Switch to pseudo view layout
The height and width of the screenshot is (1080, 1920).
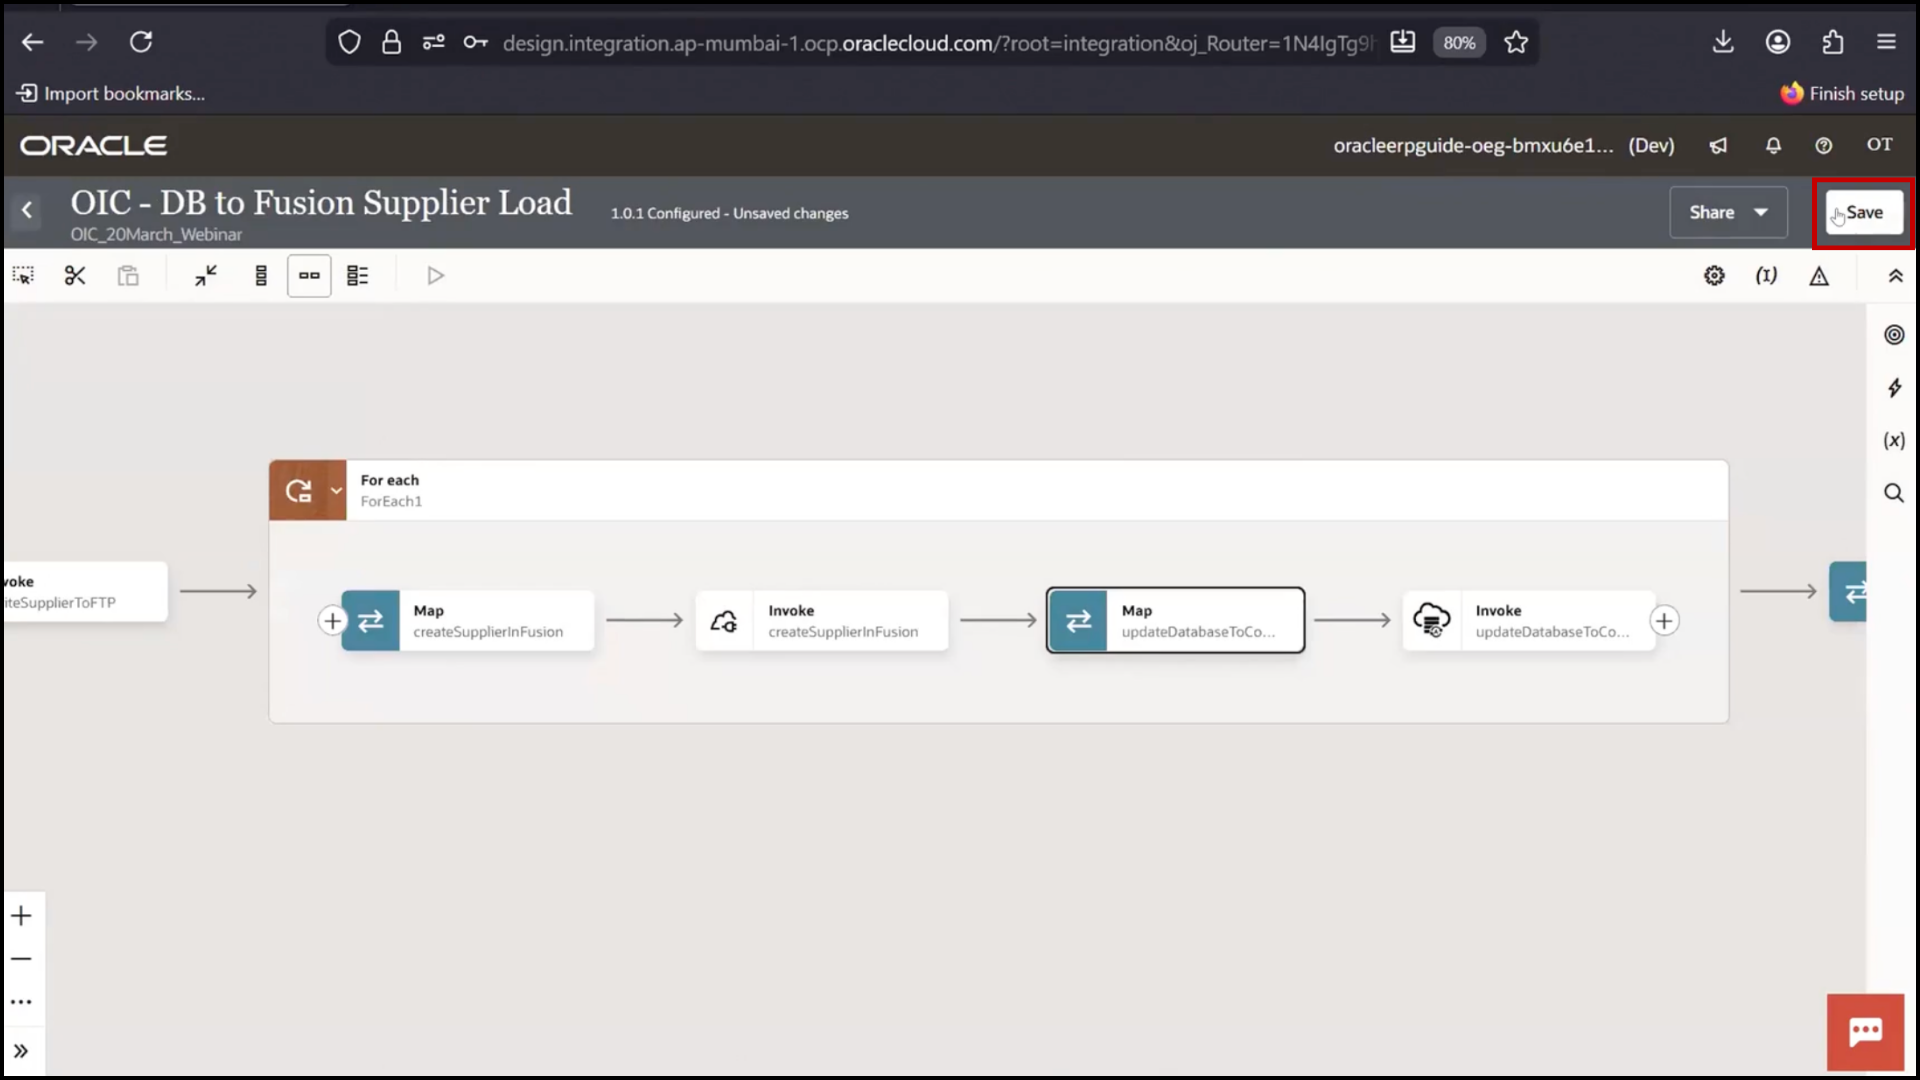click(x=358, y=275)
